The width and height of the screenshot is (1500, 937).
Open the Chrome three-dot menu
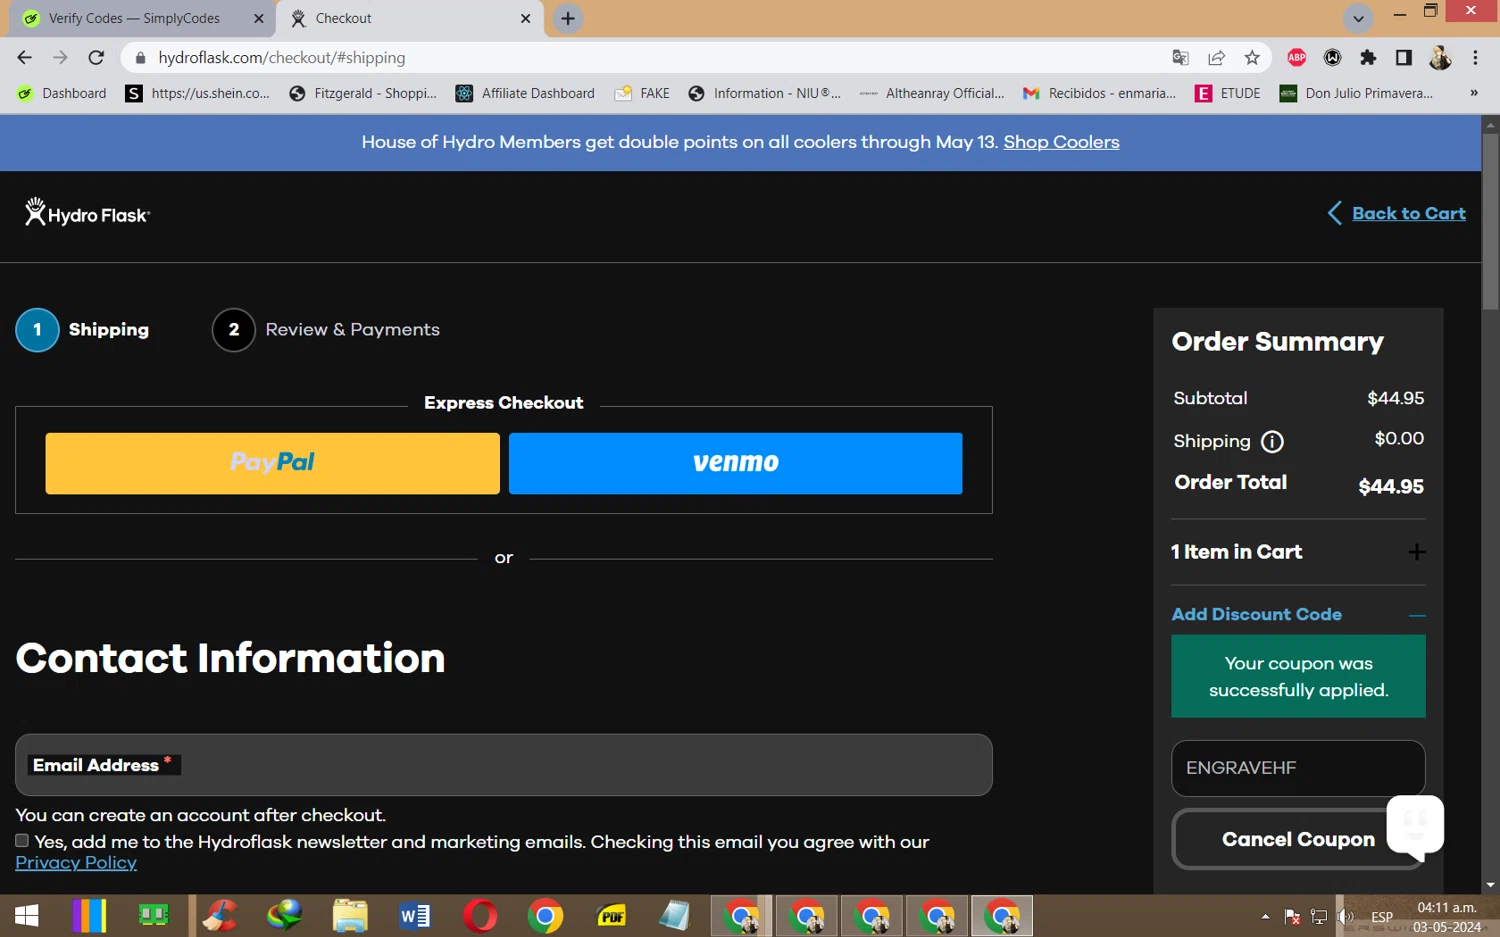tap(1475, 58)
